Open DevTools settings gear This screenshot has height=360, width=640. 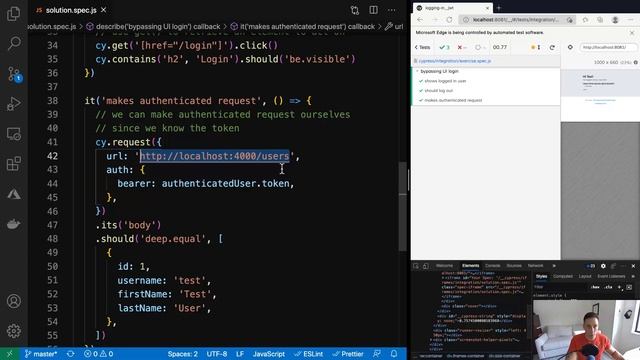603,266
